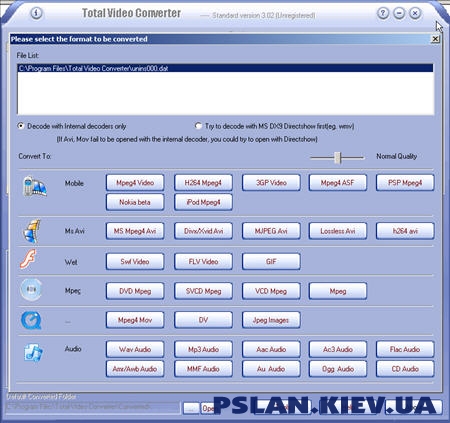Open the help question mark icon

click(x=383, y=13)
